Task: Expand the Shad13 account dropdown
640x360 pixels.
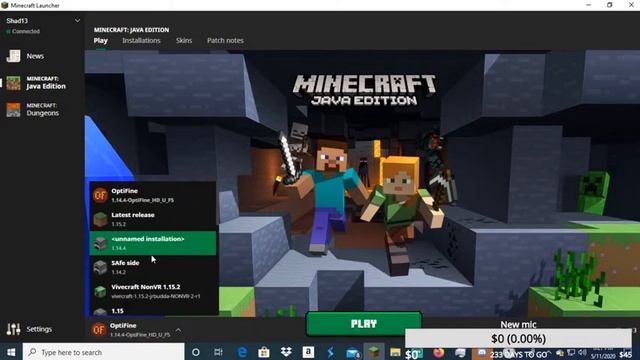Action: [x=77, y=20]
